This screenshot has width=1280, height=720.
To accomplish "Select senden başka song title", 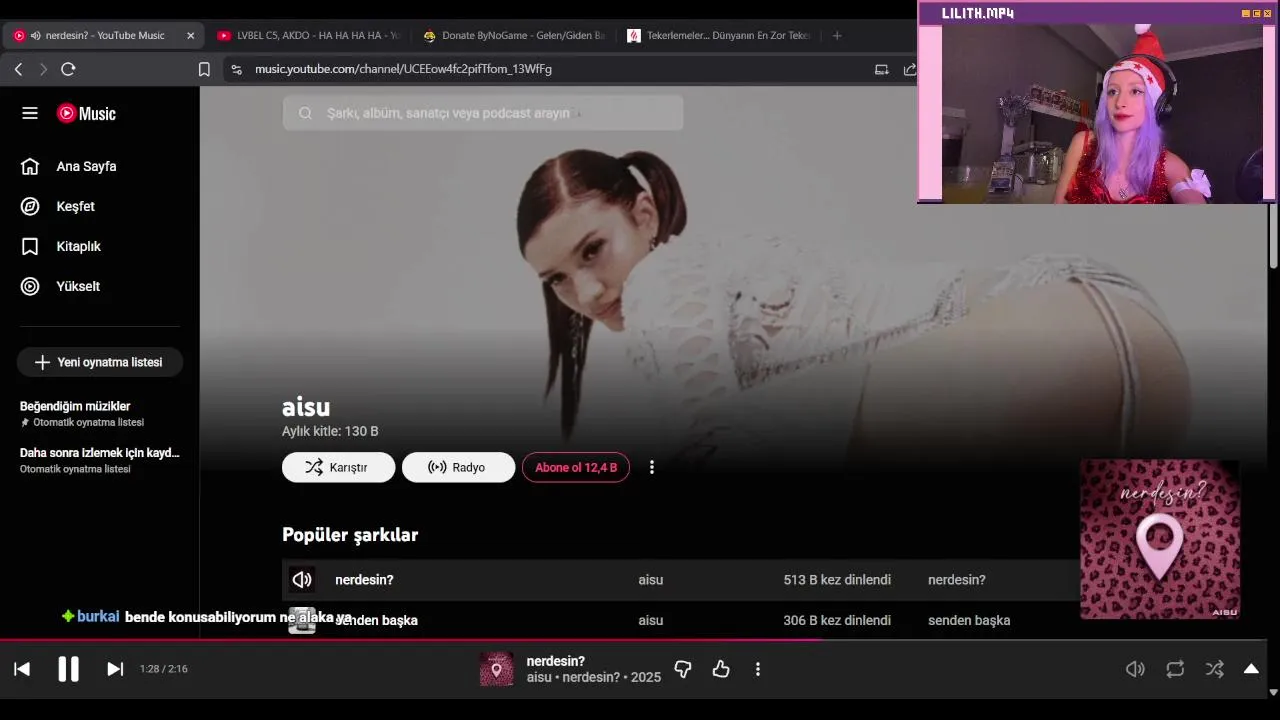I will [x=376, y=620].
